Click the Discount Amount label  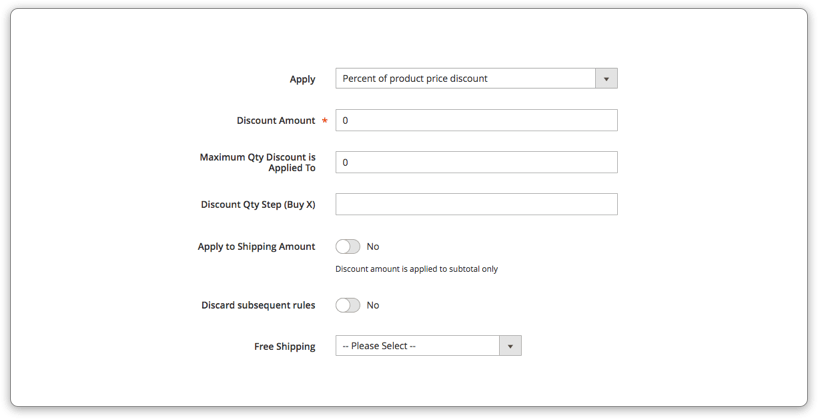[x=276, y=121]
